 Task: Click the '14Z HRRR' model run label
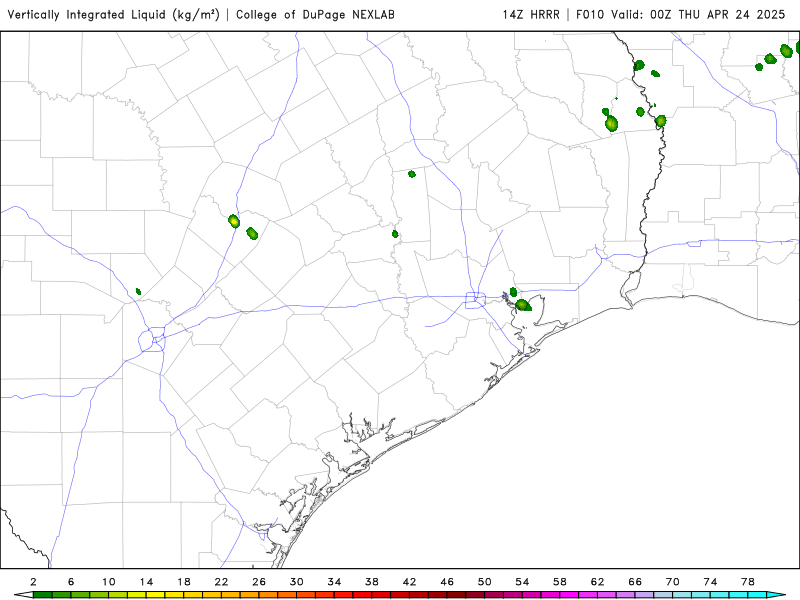pyautogui.click(x=531, y=14)
